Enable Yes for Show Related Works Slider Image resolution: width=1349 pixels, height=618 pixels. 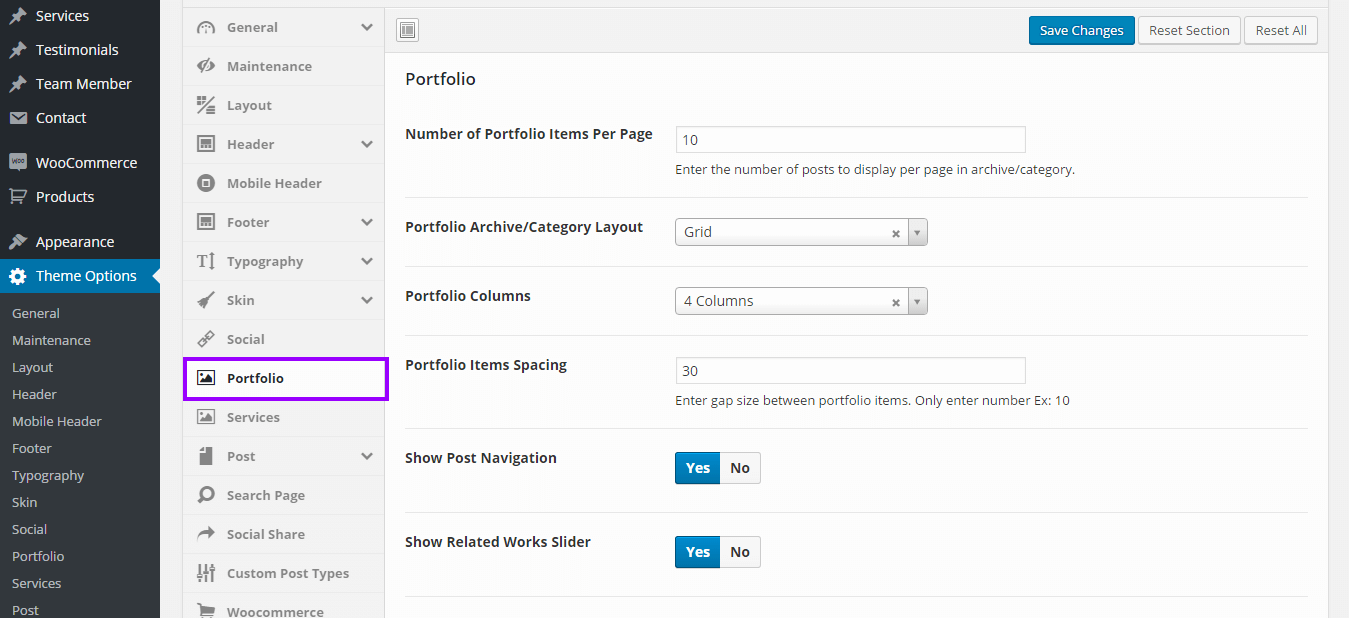(x=698, y=552)
